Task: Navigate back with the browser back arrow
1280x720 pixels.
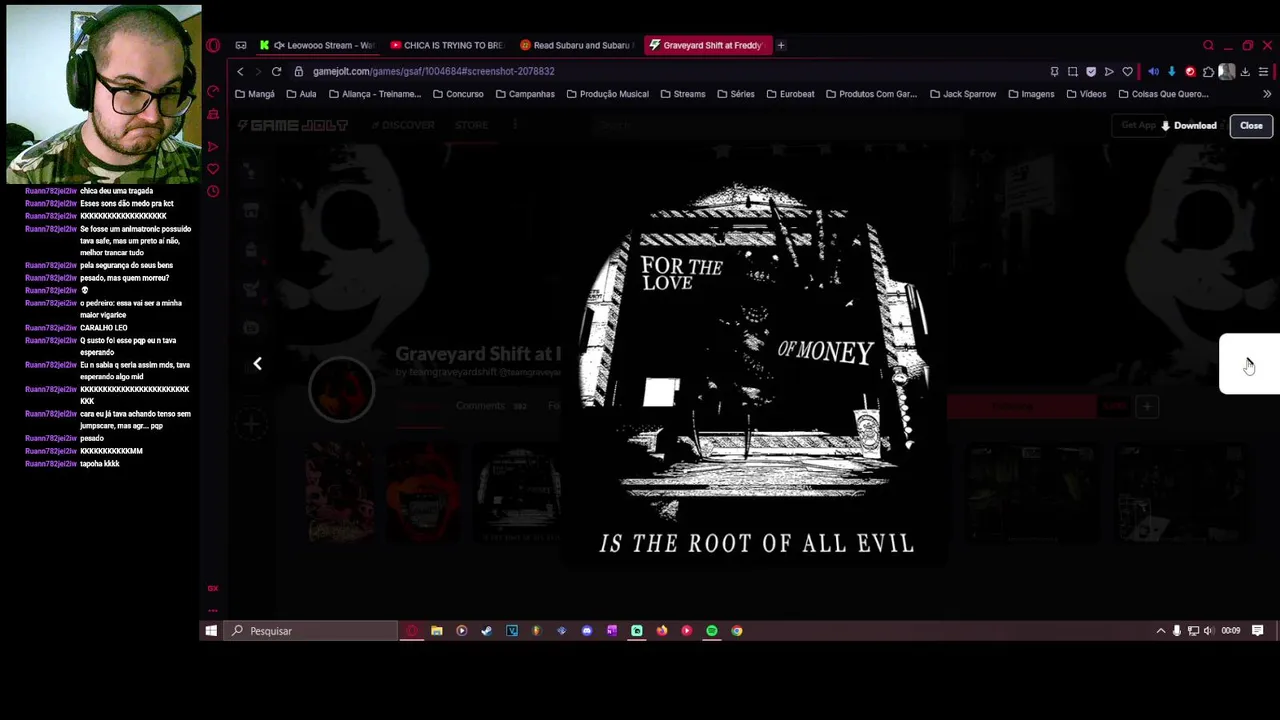Action: click(x=240, y=71)
